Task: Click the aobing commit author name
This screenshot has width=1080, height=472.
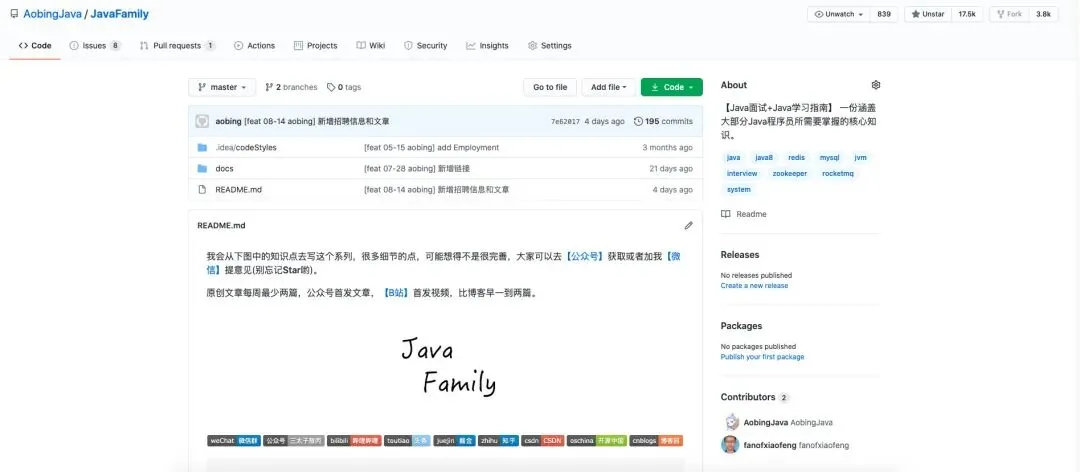Action: 228,121
